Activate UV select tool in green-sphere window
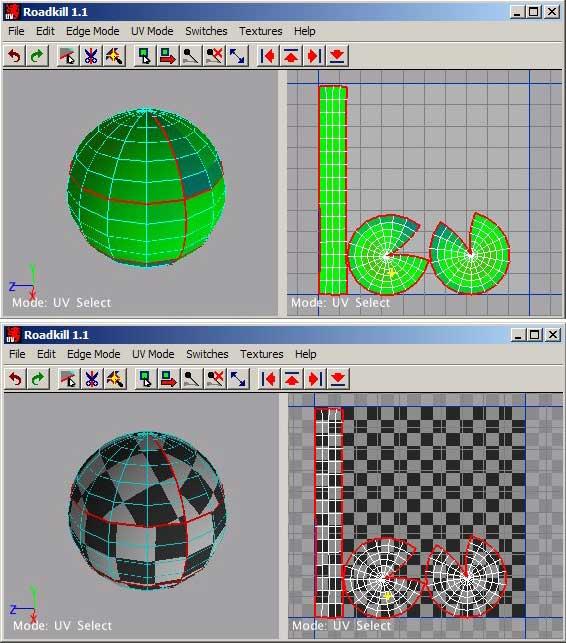 pos(145,55)
